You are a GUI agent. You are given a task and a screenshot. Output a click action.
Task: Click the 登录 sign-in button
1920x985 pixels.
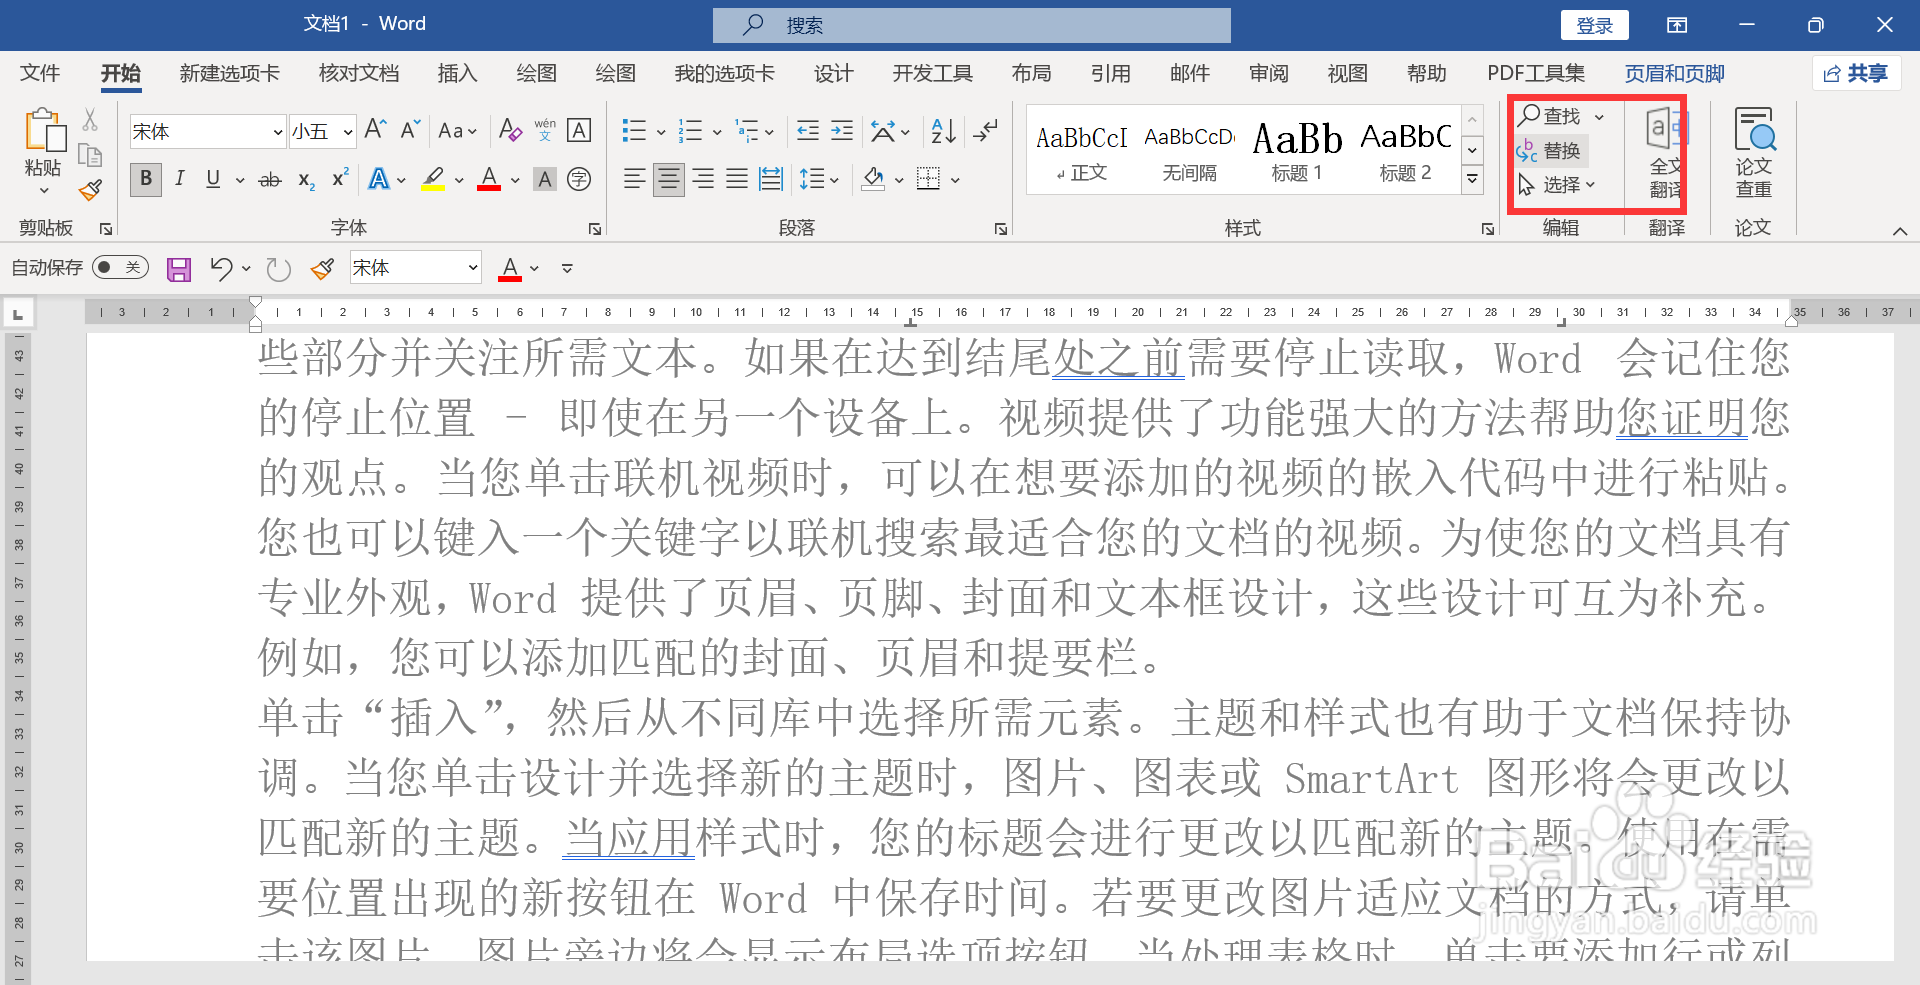pos(1594,25)
